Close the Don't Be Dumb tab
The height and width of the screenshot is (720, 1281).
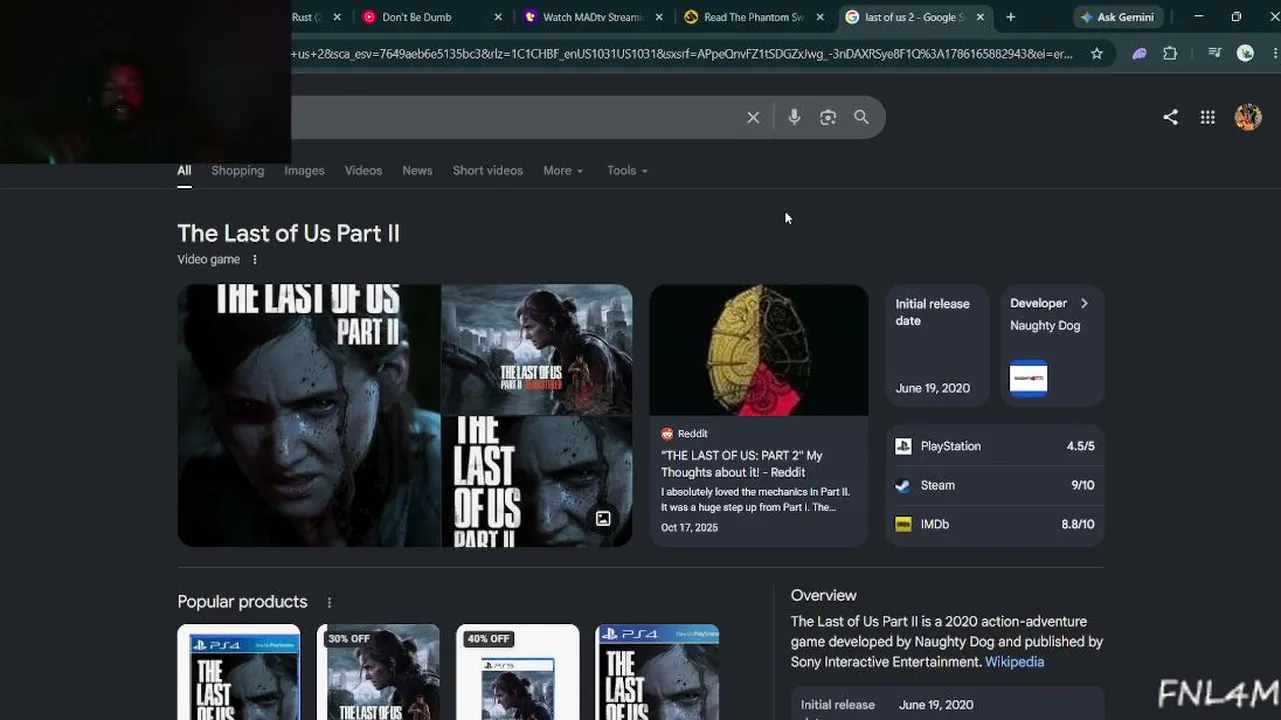tap(498, 17)
